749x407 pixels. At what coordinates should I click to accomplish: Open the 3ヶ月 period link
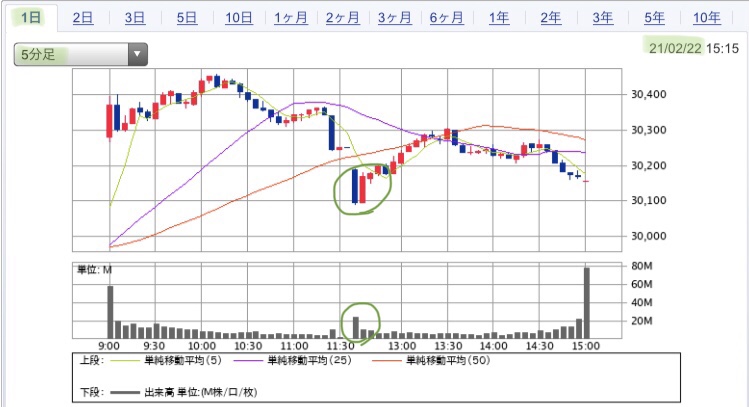pos(395,18)
